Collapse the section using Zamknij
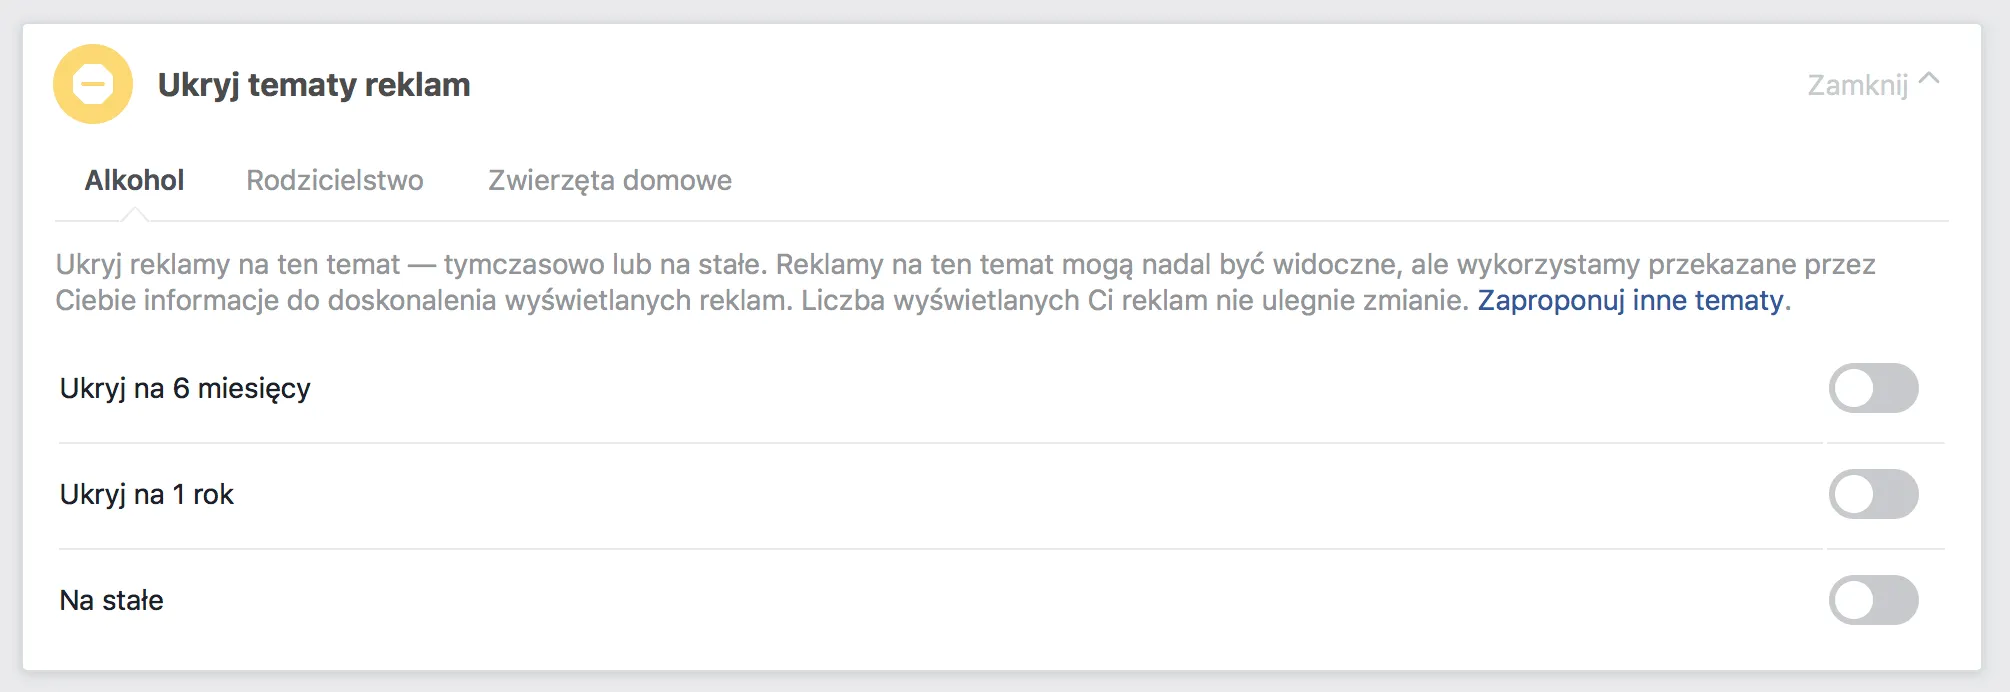The width and height of the screenshot is (2010, 692). pyautogui.click(x=1858, y=85)
